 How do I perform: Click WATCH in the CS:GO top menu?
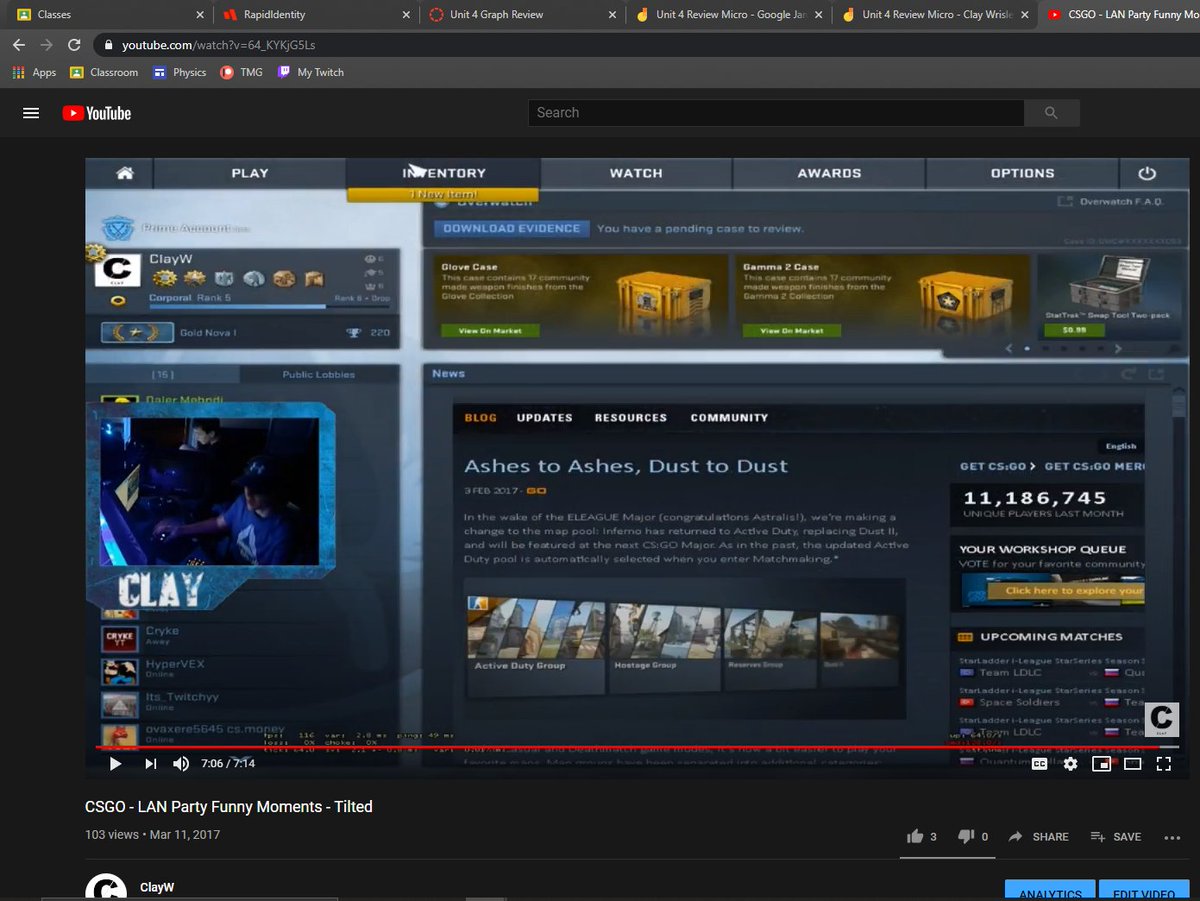[x=636, y=173]
